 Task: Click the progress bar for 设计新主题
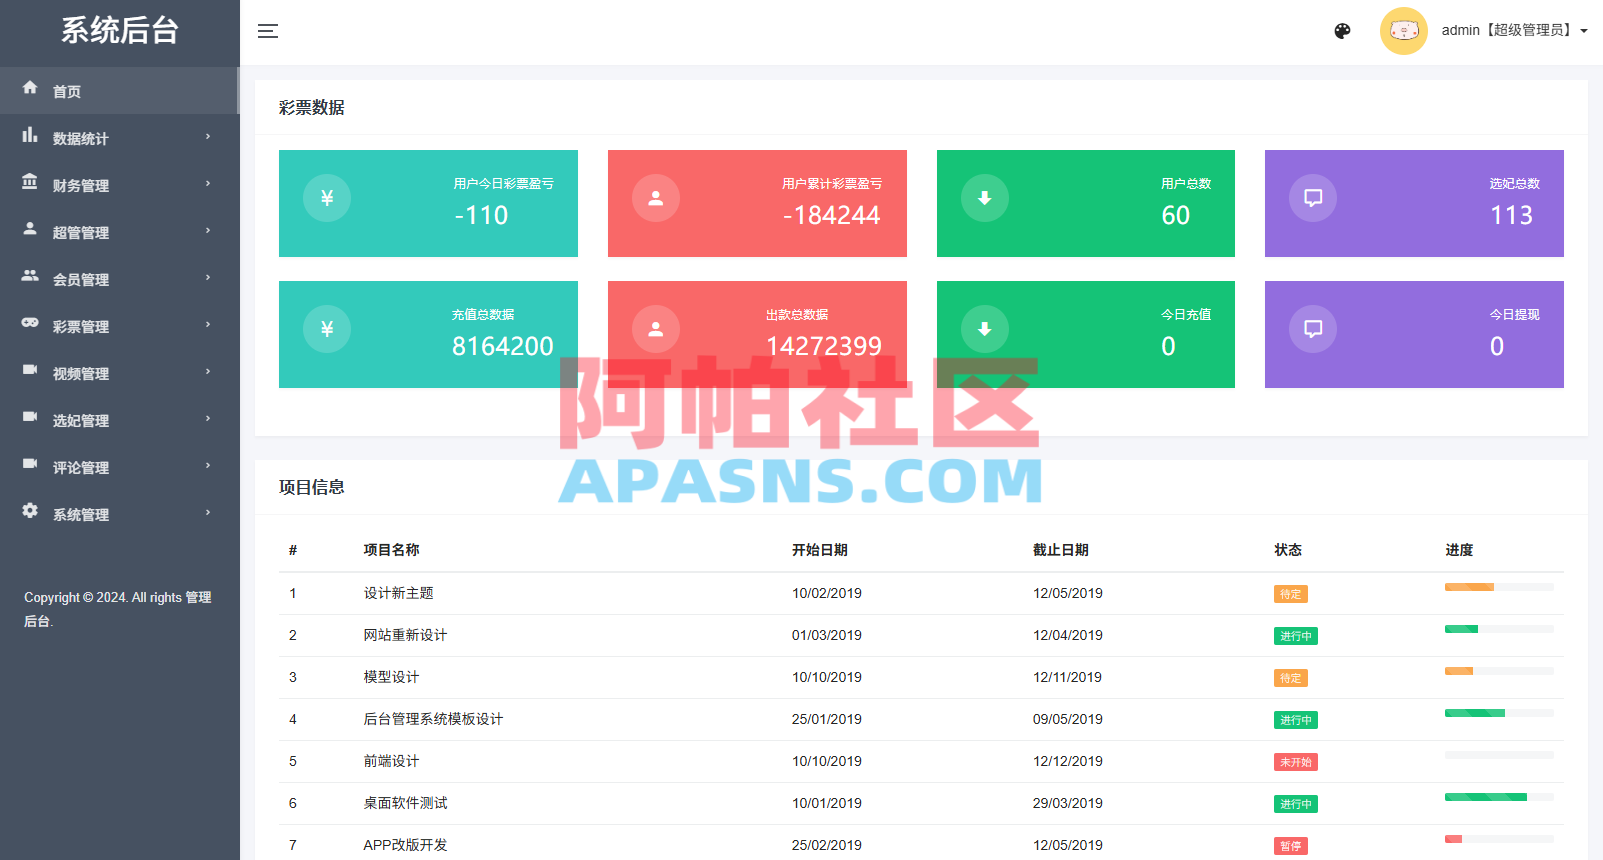tap(1499, 587)
